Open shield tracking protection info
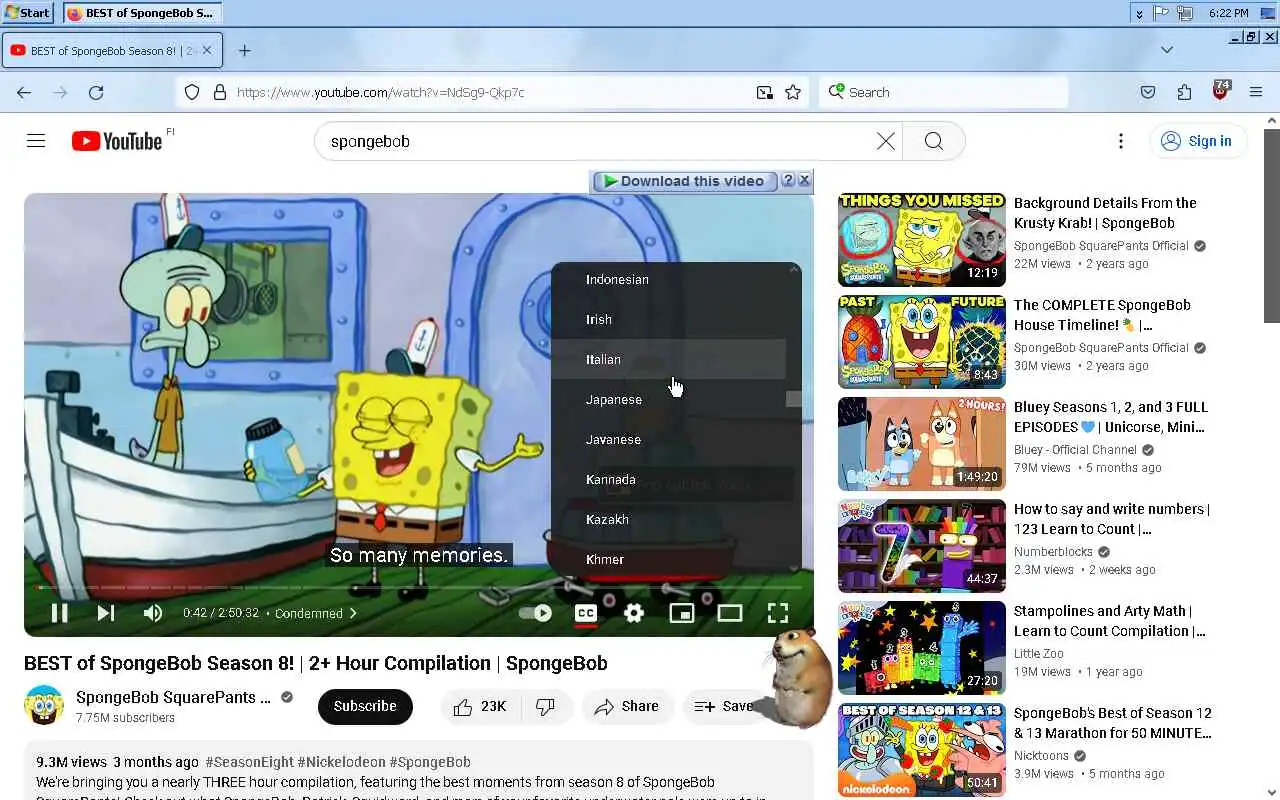The width and height of the screenshot is (1280, 800). [x=192, y=92]
